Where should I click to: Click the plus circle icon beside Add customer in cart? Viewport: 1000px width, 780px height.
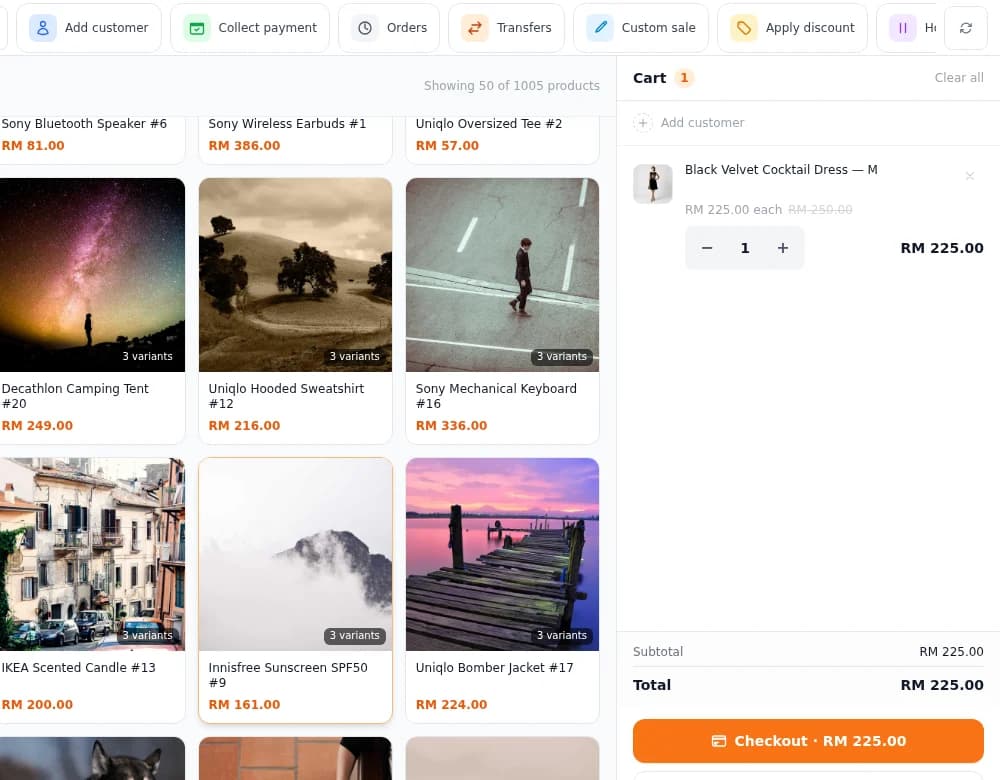point(643,122)
